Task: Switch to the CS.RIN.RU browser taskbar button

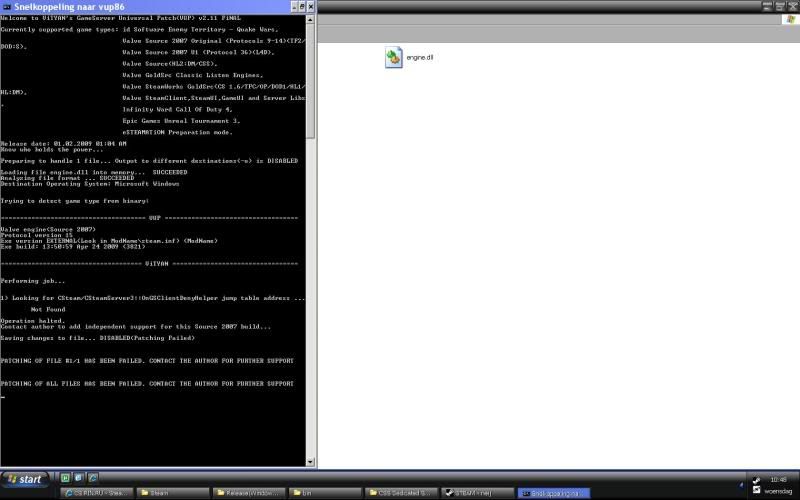Action: pyautogui.click(x=97, y=493)
